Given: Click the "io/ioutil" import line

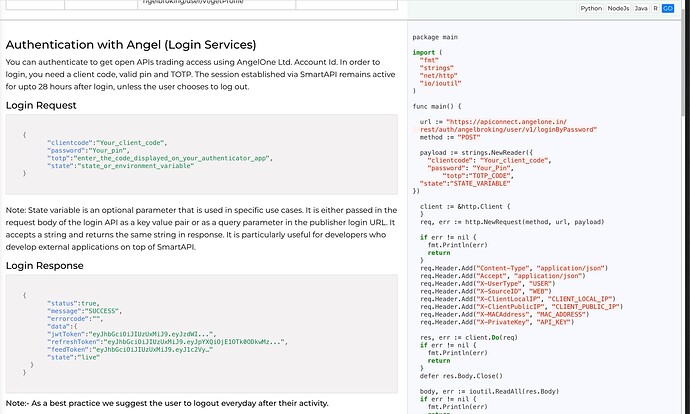Looking at the screenshot, I should tap(440, 83).
